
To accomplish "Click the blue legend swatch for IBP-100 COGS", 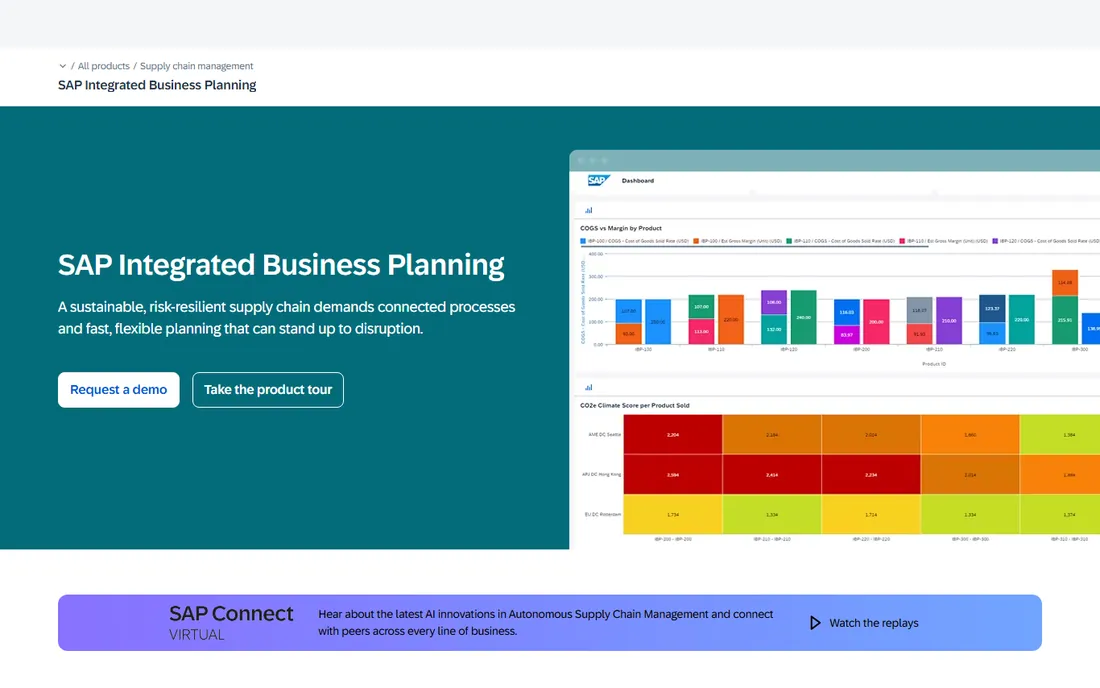I will [x=583, y=241].
